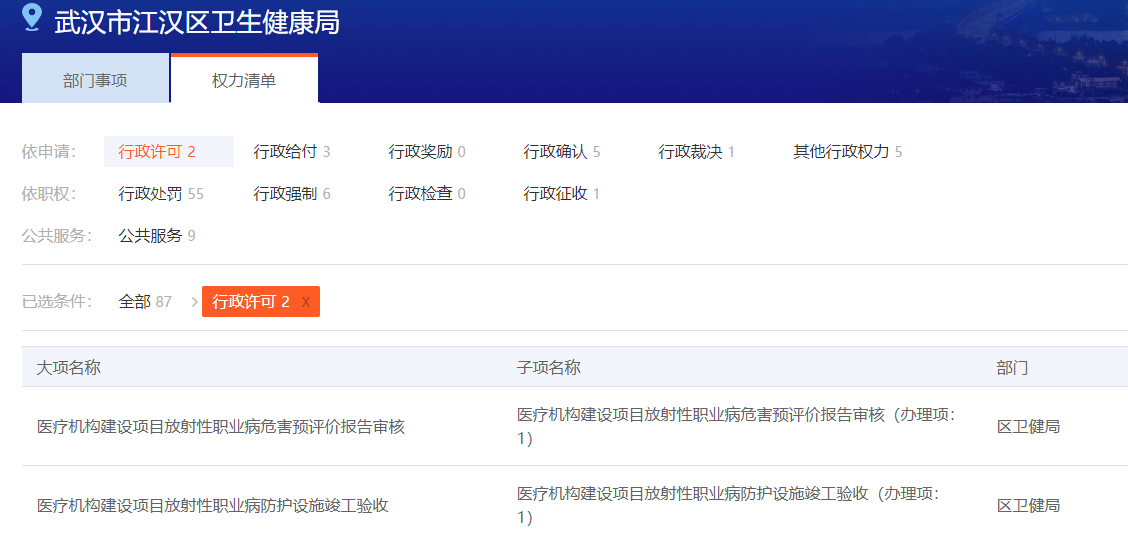Select the 权力清单 tab

[x=244, y=81]
